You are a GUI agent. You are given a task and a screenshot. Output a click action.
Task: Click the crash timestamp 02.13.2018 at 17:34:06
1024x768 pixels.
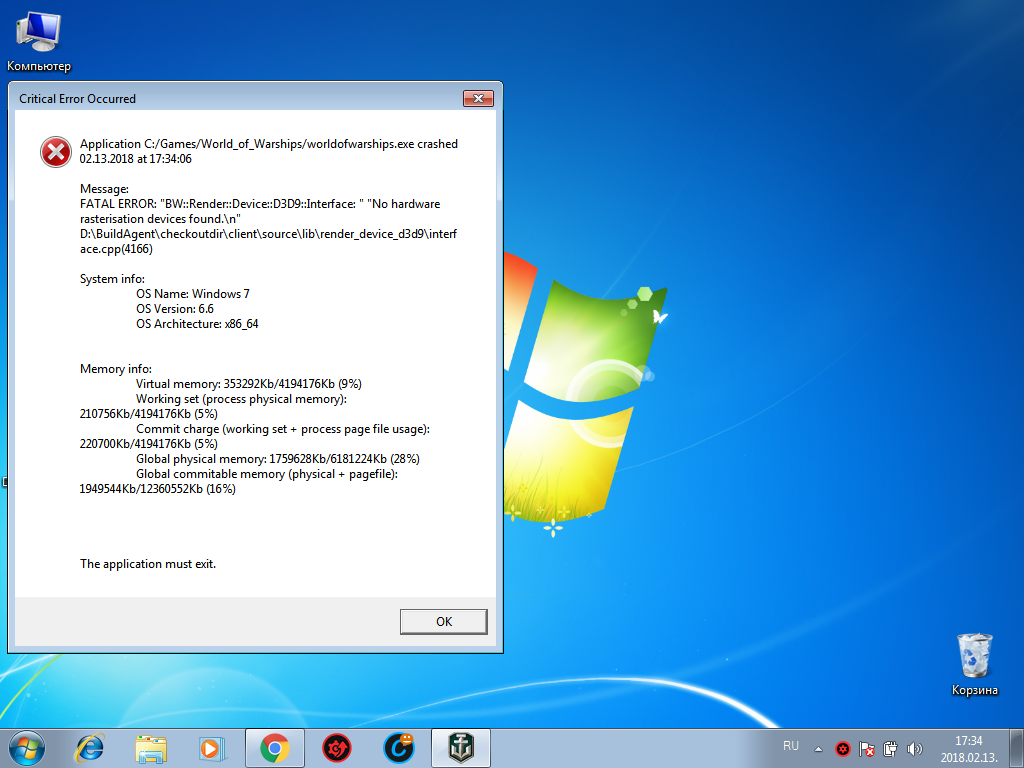click(136, 159)
